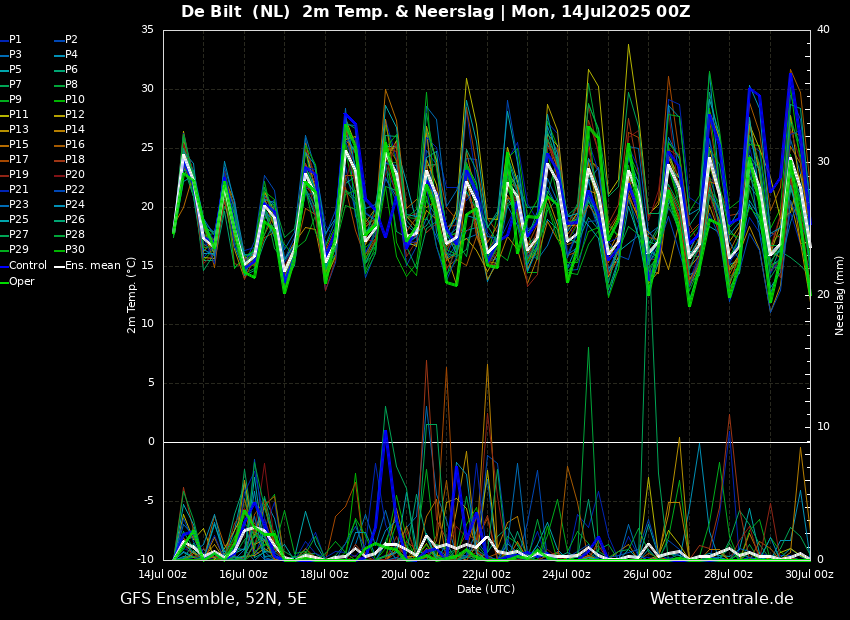Click the 14Jul 00z date tick label

click(162, 574)
